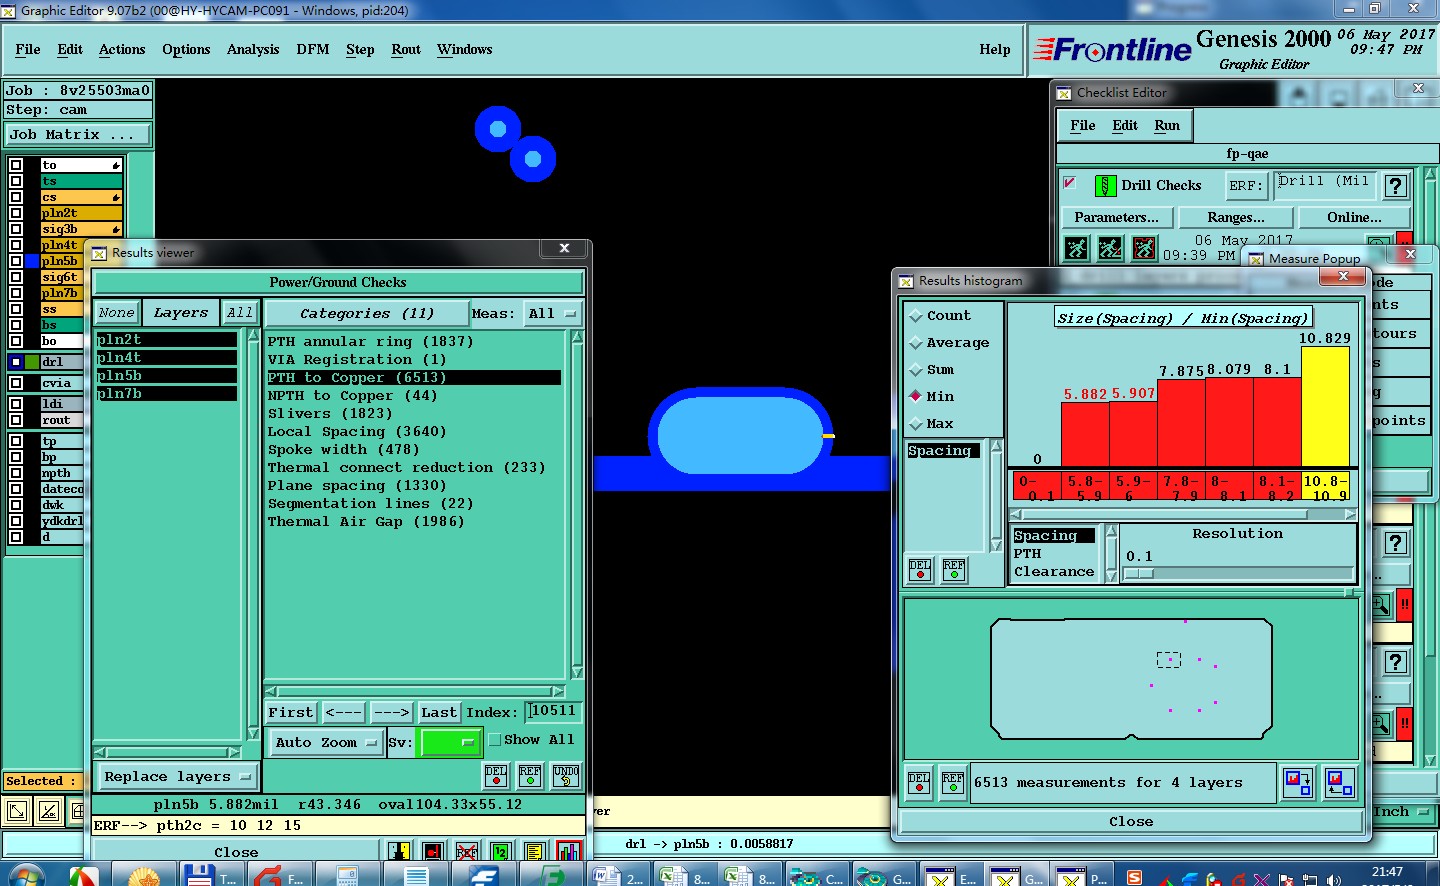
Task: Click histogram export-down icon
Action: (1298, 782)
